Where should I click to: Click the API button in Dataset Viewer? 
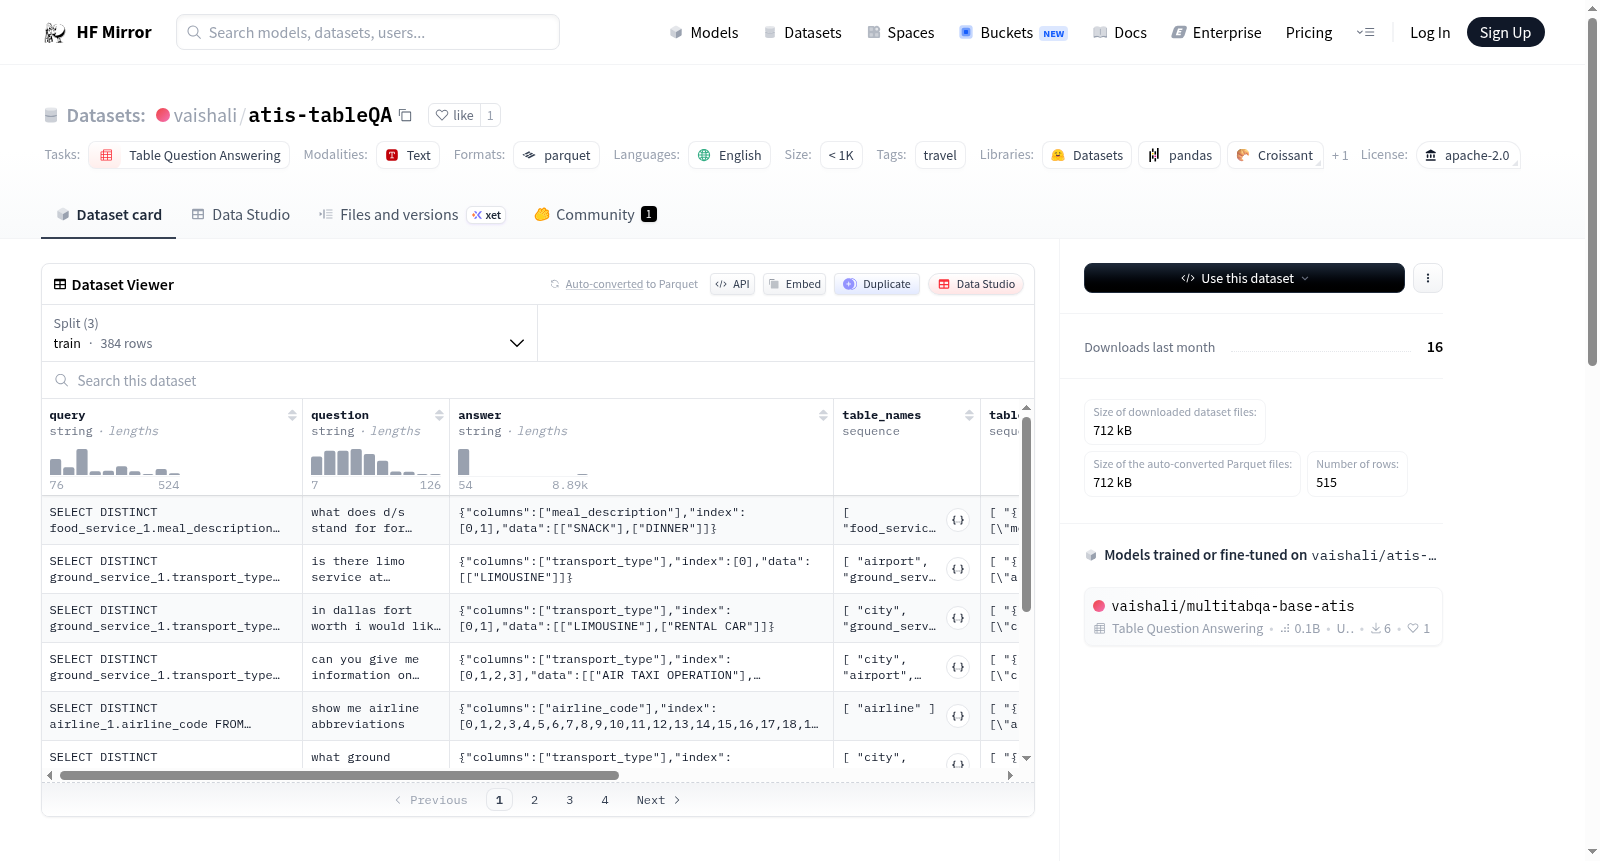pos(732,284)
